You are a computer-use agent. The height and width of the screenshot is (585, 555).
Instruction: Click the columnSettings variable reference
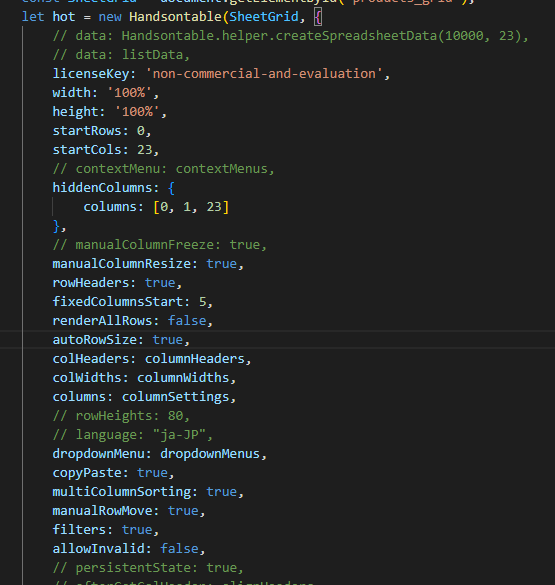tap(175, 397)
